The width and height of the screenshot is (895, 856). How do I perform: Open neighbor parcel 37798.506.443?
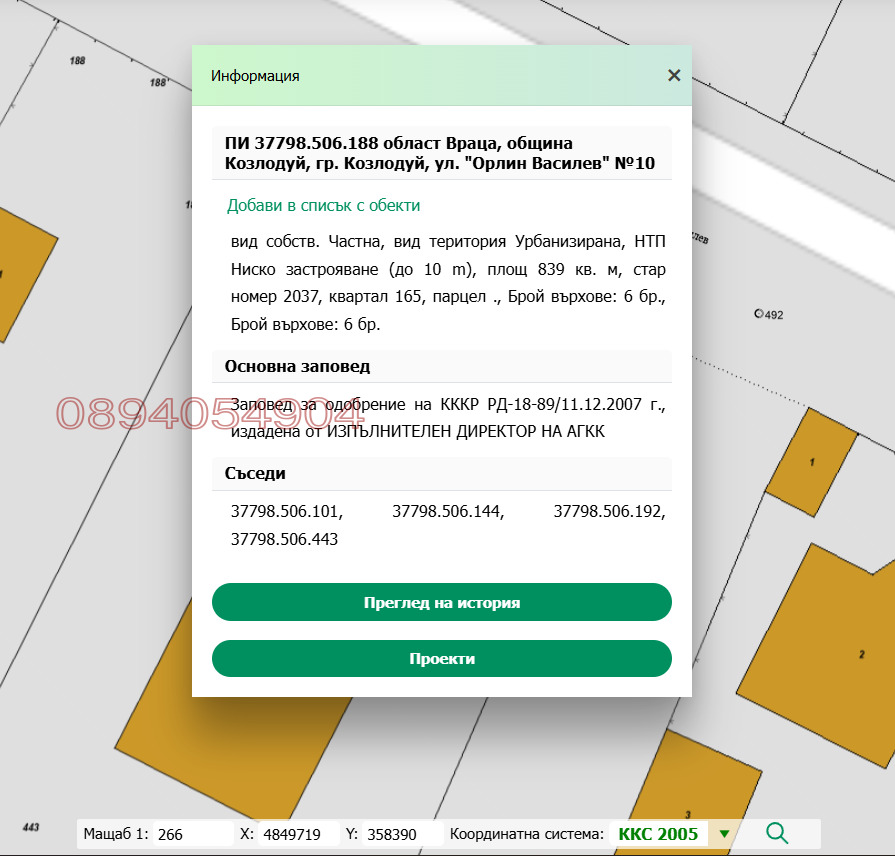[x=285, y=539]
